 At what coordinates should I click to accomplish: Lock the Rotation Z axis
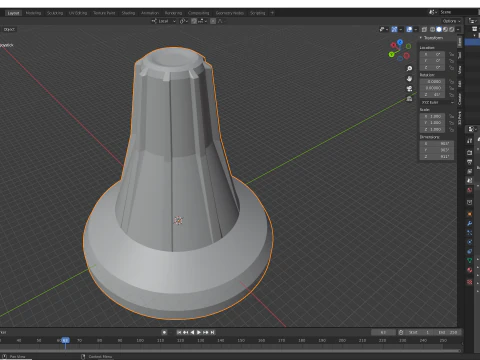point(451,95)
